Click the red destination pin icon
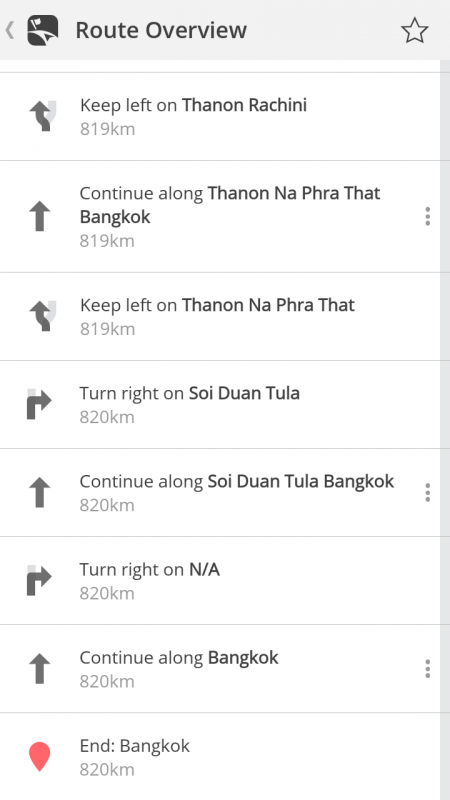 (40, 757)
